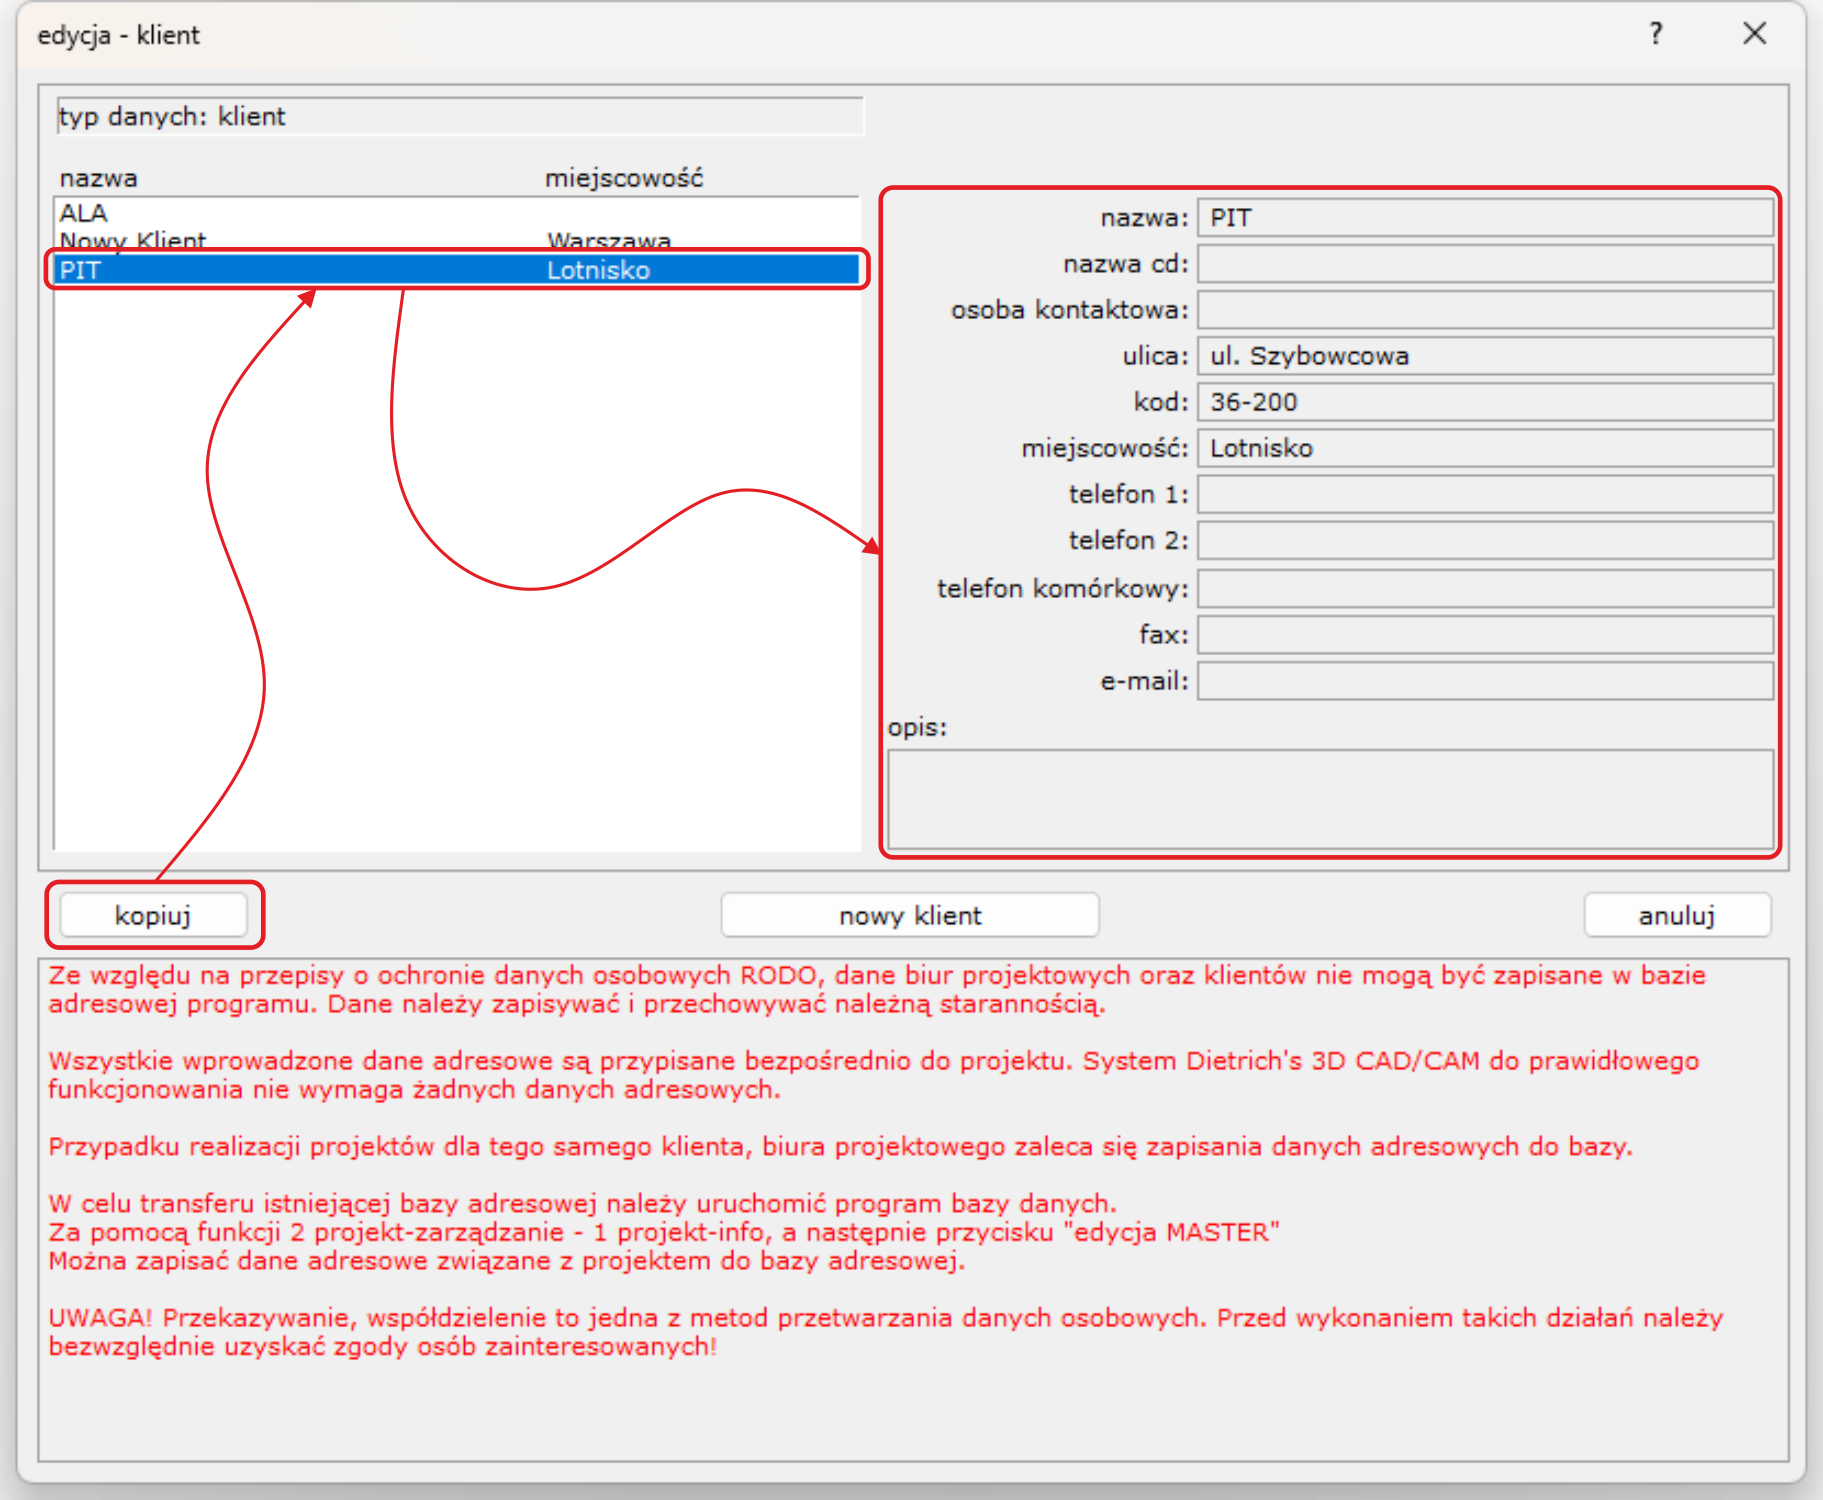This screenshot has width=1823, height=1500.
Task: Focus the miejscowość field with Lotnisko
Action: (x=1484, y=448)
